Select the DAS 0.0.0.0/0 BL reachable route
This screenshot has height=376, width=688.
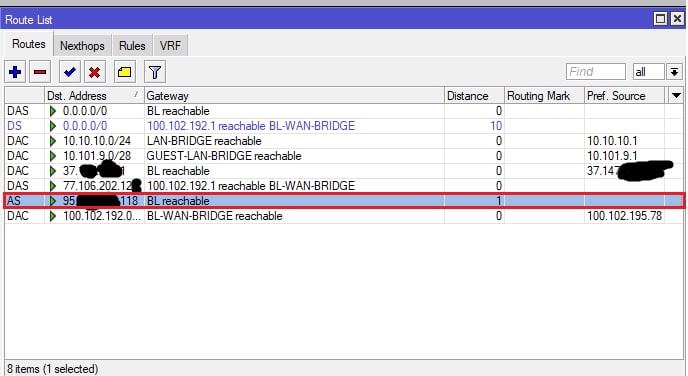[344, 111]
